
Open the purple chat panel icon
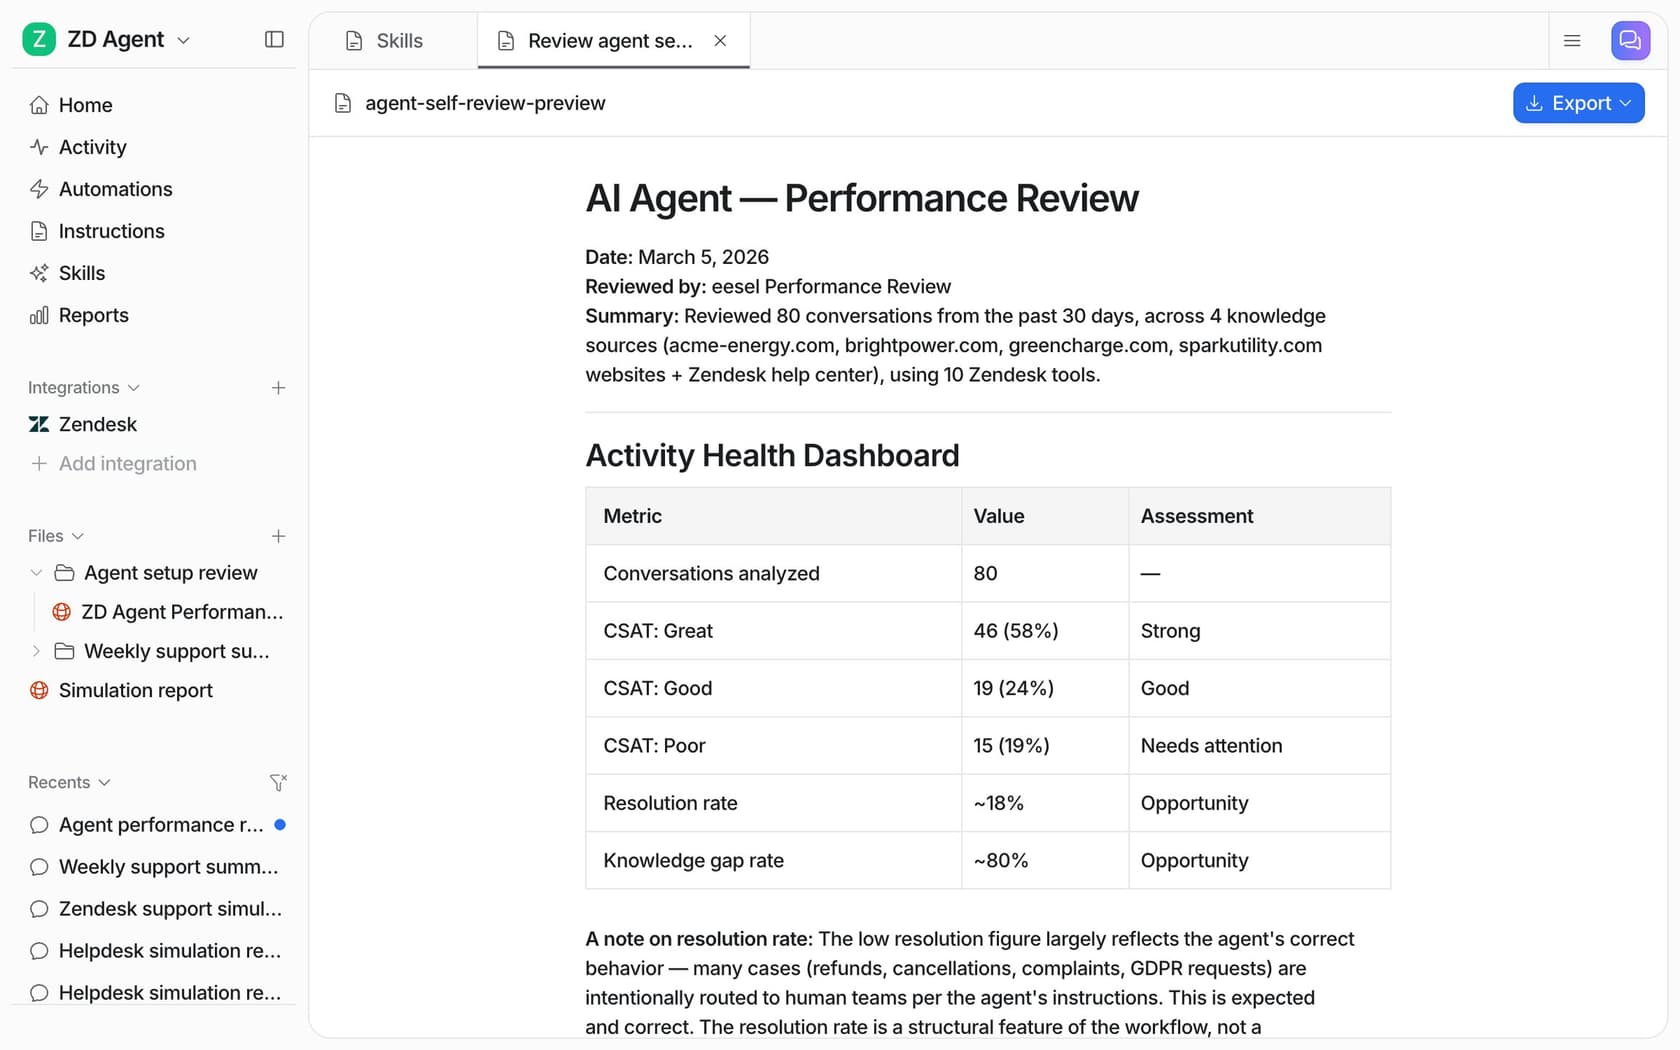[1630, 41]
